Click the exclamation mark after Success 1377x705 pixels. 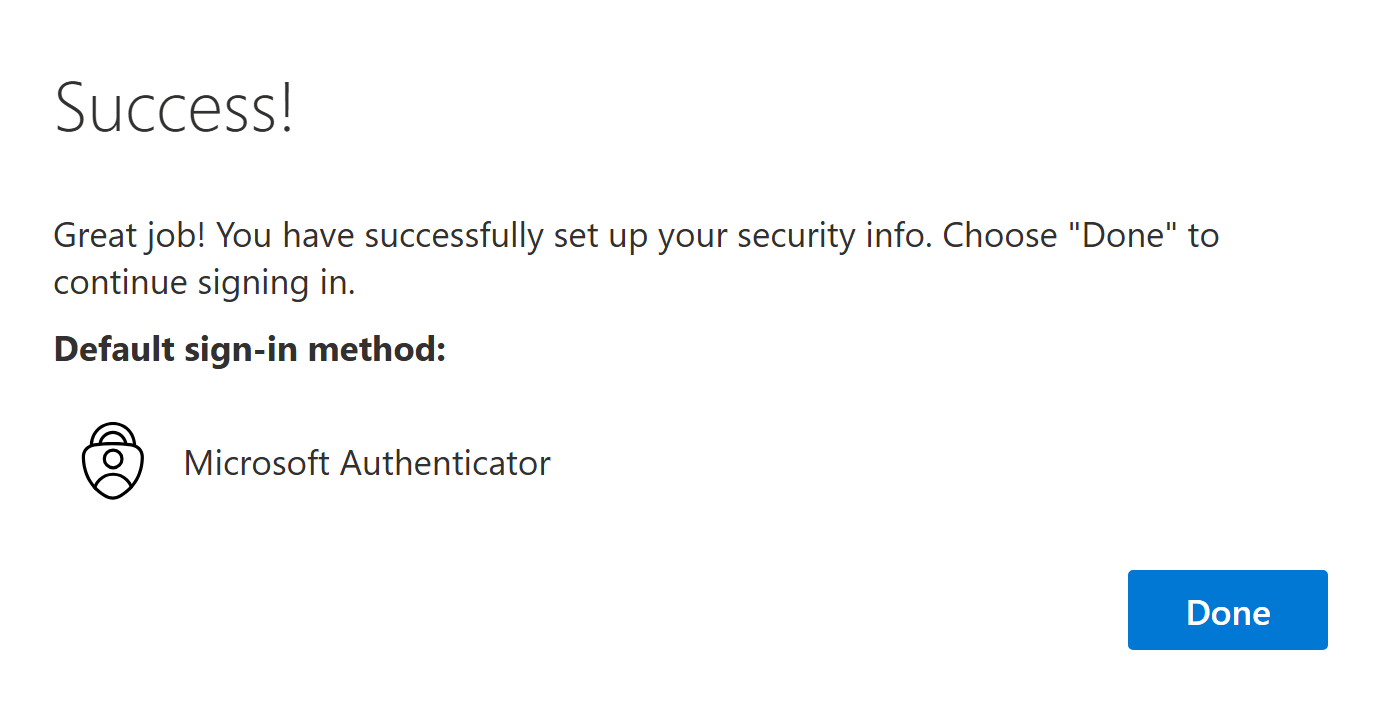click(286, 107)
